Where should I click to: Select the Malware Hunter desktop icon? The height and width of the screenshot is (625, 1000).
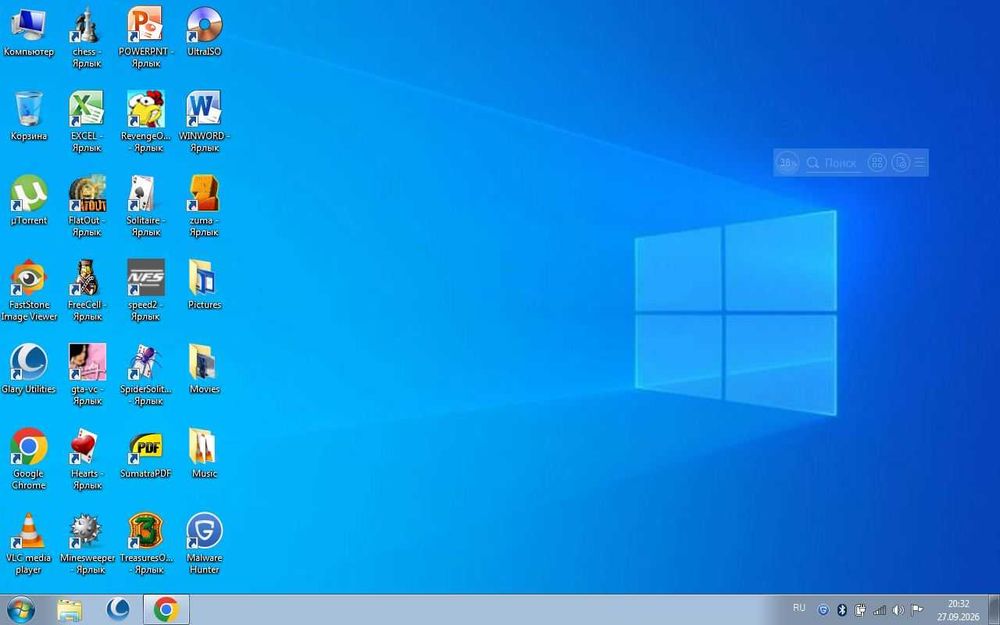pos(204,531)
